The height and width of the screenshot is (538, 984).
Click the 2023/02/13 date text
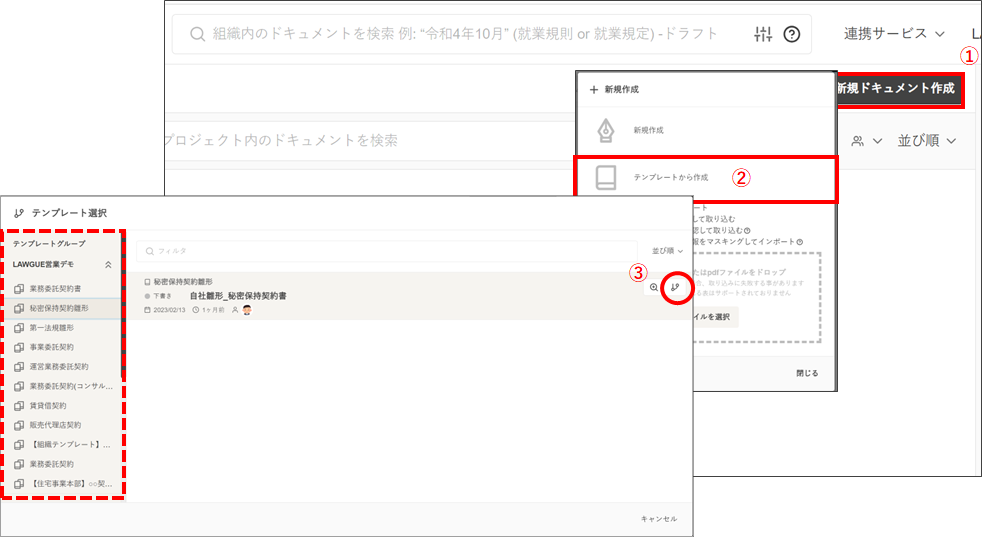[x=169, y=310]
